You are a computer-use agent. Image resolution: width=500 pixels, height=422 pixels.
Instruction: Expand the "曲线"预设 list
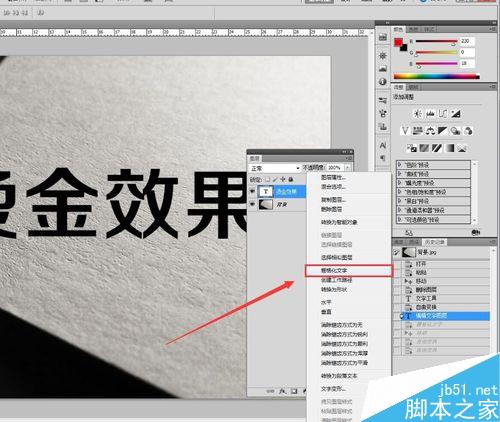click(400, 174)
